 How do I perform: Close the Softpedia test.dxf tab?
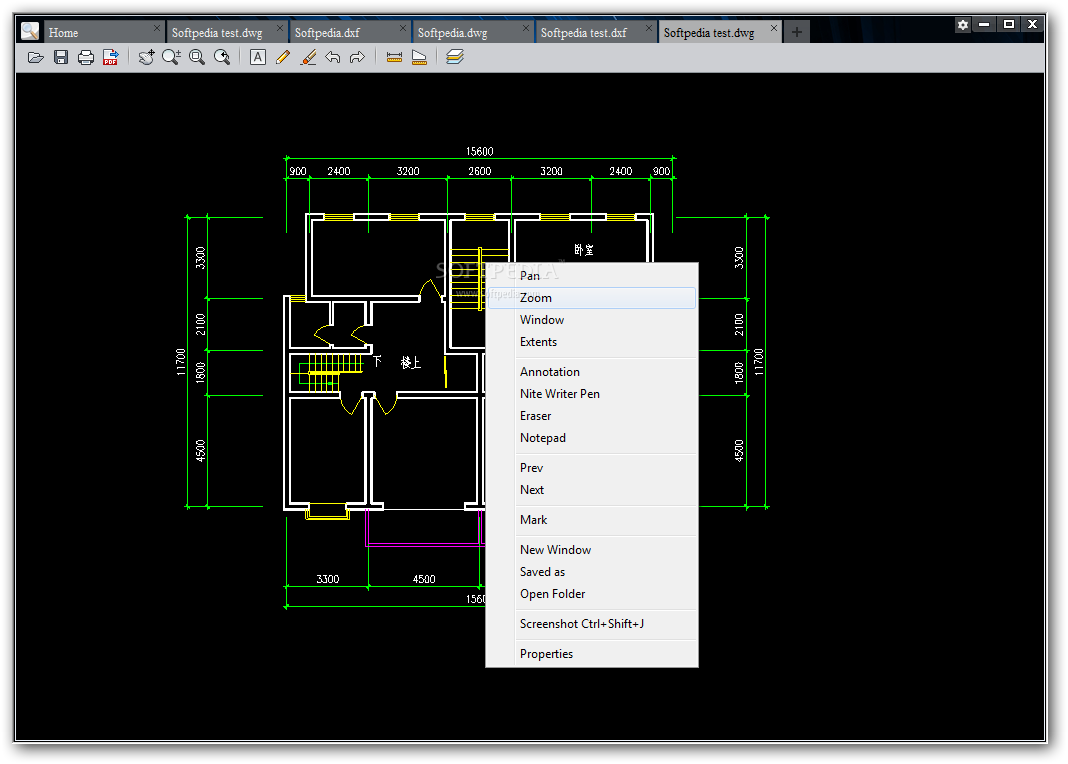tap(648, 28)
